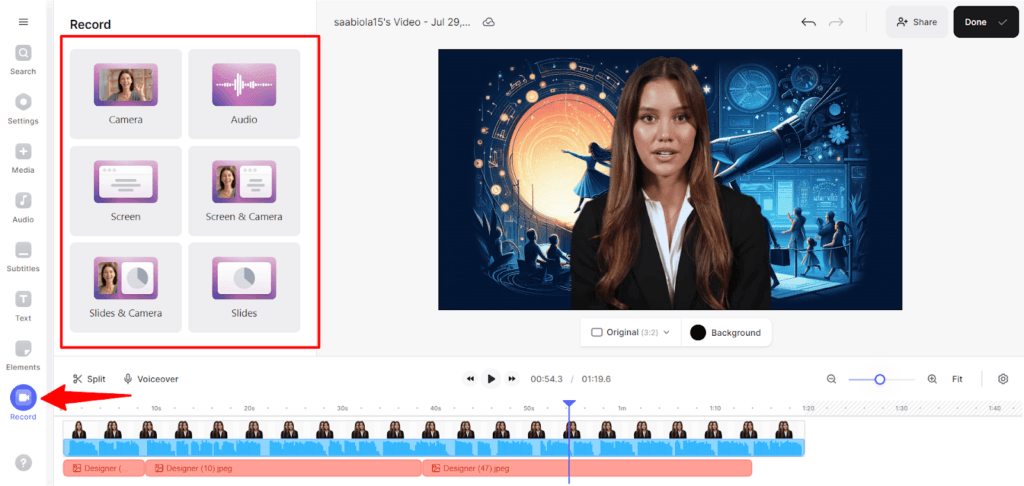The width and height of the screenshot is (1024, 486).
Task: Rename the project title text
Action: coord(402,22)
